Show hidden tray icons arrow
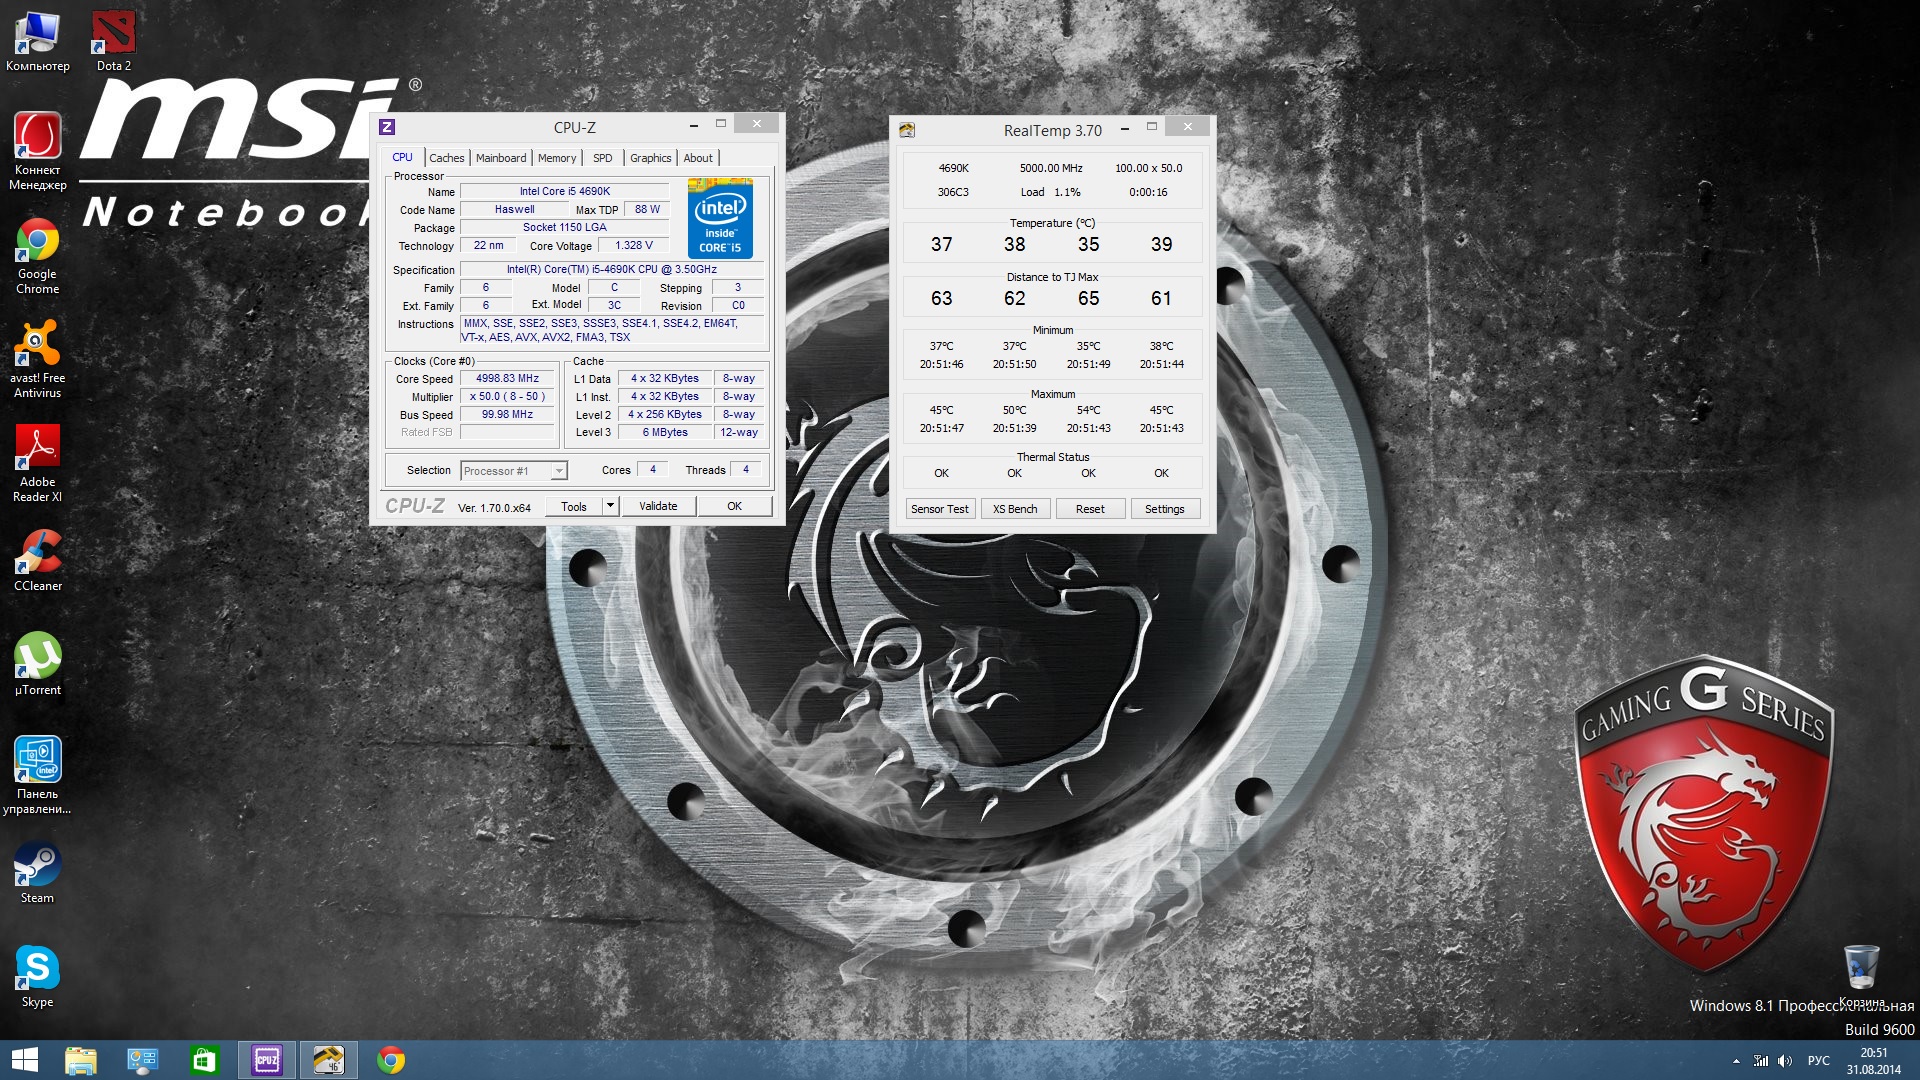 point(1736,1061)
